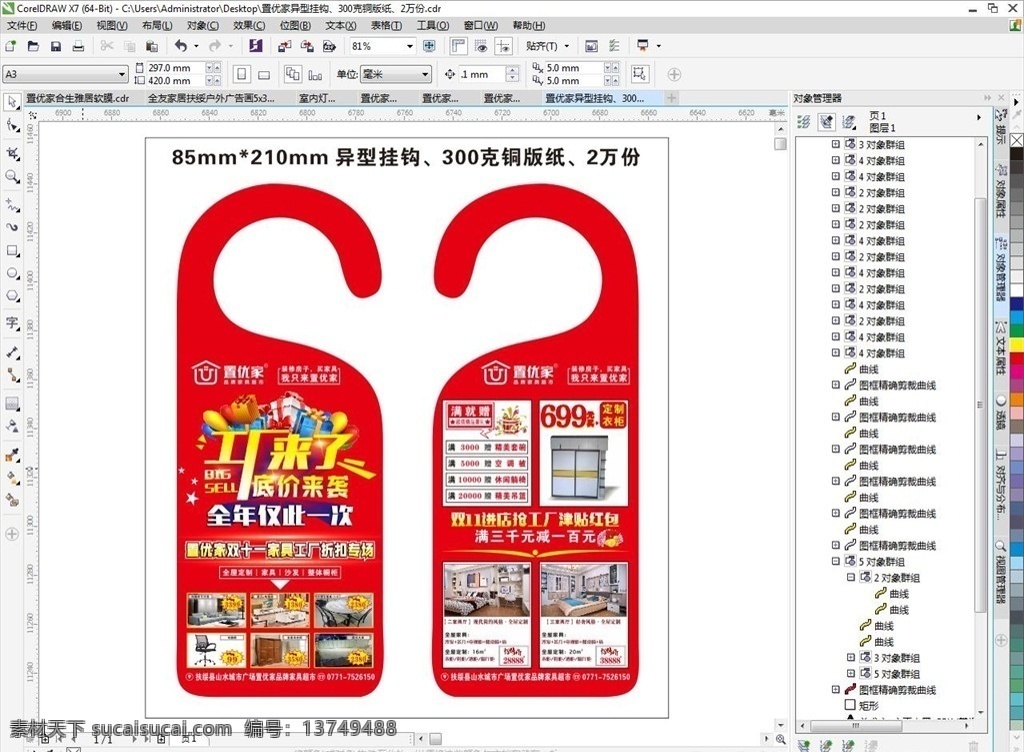Open the zoom level 81% dropdown
Viewport: 1024px width, 752px height.
click(410, 46)
